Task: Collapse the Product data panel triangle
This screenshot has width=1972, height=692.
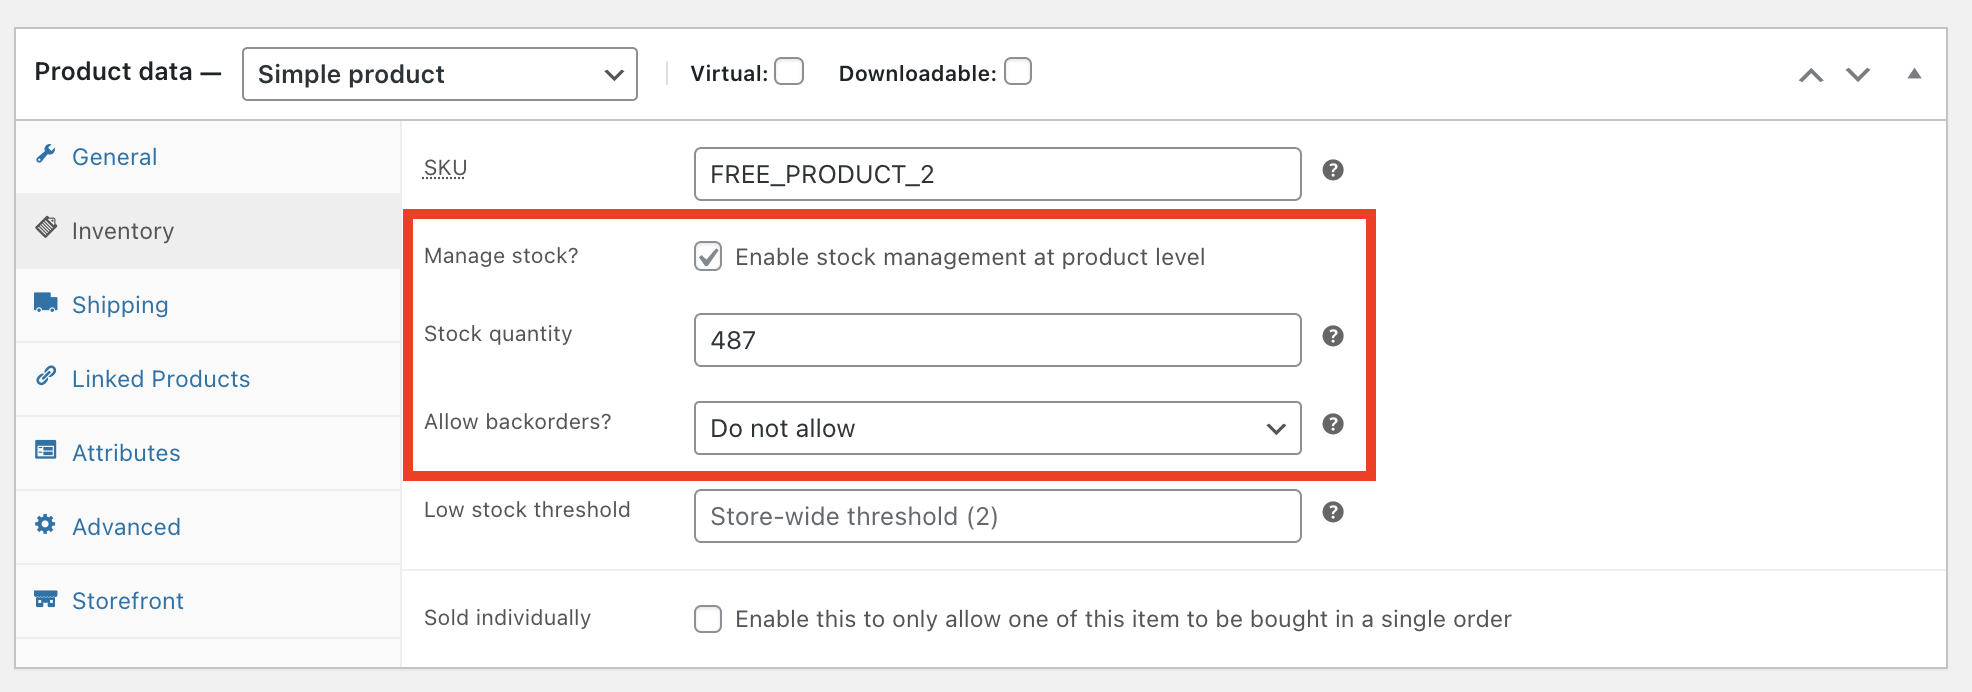Action: (1914, 74)
